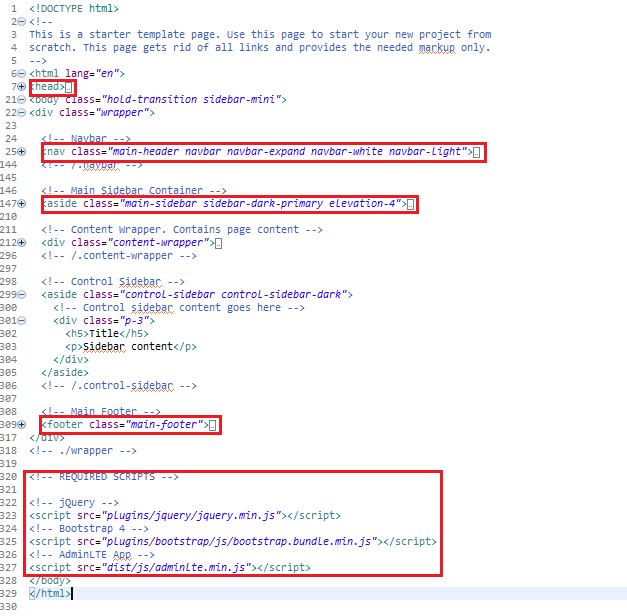Click the '<!-- Main Footer -->' comment
Screen dimensions: 627x616
(x=101, y=412)
